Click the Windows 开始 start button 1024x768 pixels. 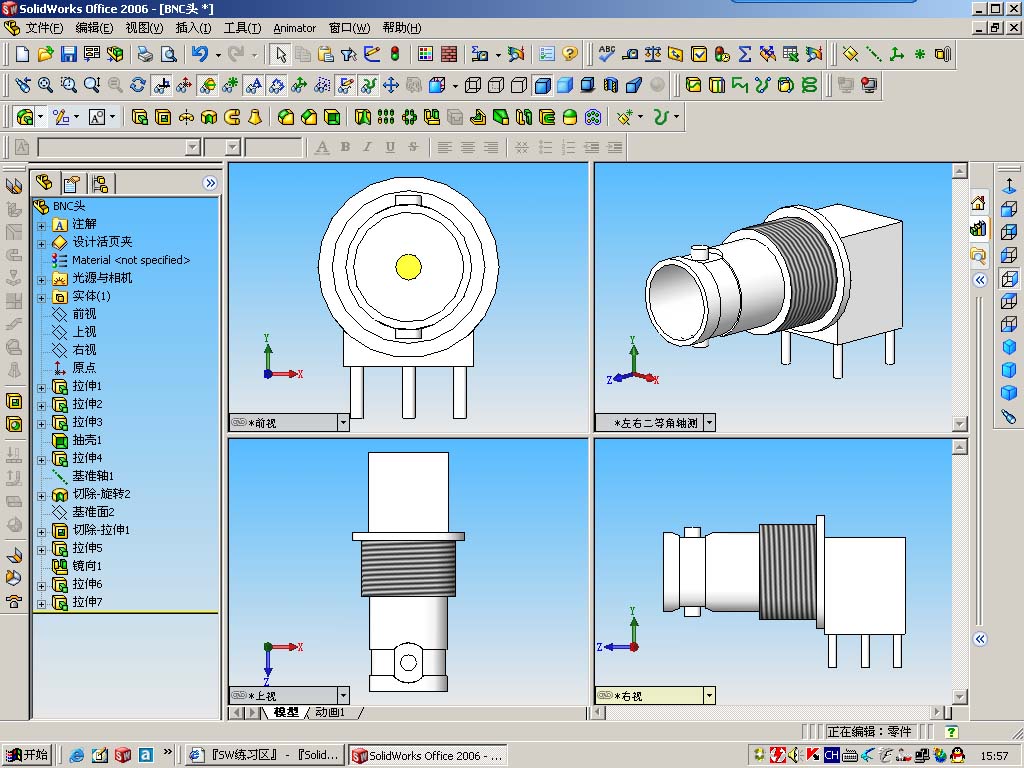27,755
